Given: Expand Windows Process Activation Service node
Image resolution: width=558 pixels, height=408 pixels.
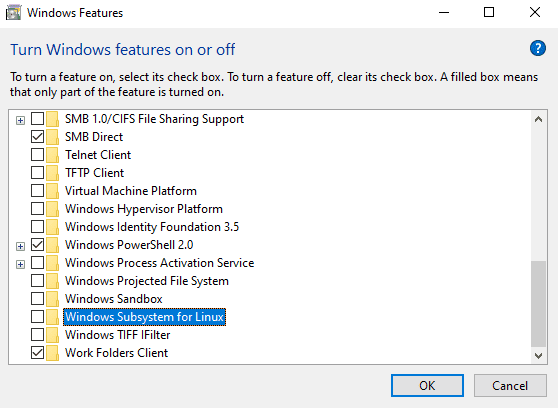Looking at the screenshot, I should pyautogui.click(x=20, y=264).
